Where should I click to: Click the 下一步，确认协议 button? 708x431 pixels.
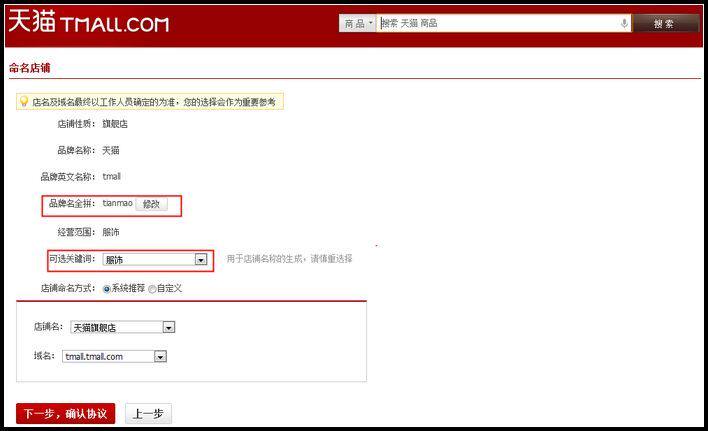65,413
